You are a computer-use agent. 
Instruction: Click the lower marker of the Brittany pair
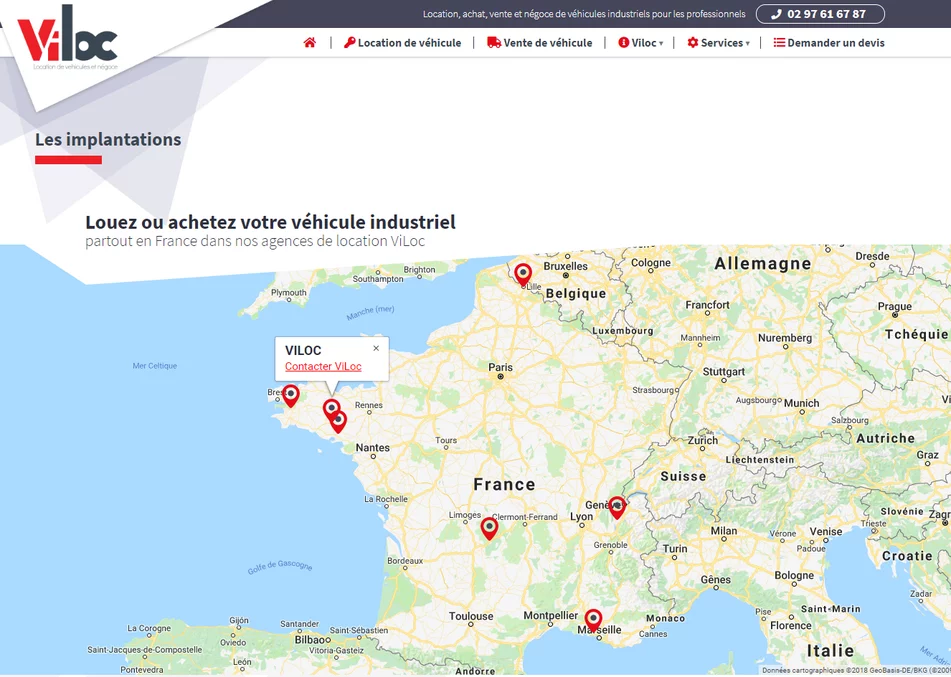(x=339, y=422)
